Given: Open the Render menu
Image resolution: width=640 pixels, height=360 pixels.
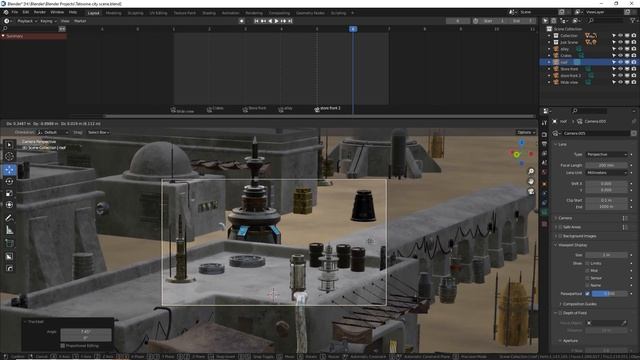Looking at the screenshot, I should point(40,12).
